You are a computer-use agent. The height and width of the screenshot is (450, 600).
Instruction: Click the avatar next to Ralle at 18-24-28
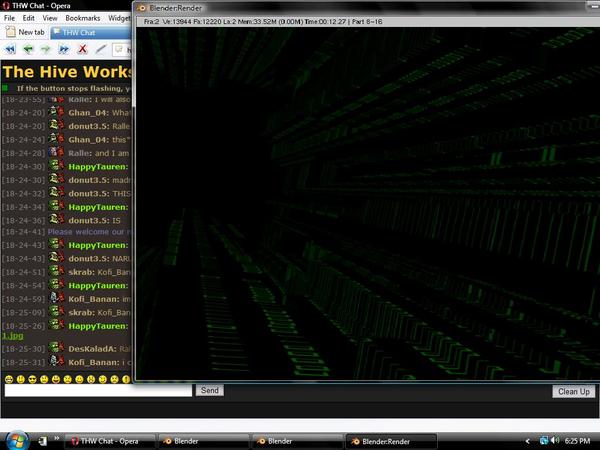(57, 153)
